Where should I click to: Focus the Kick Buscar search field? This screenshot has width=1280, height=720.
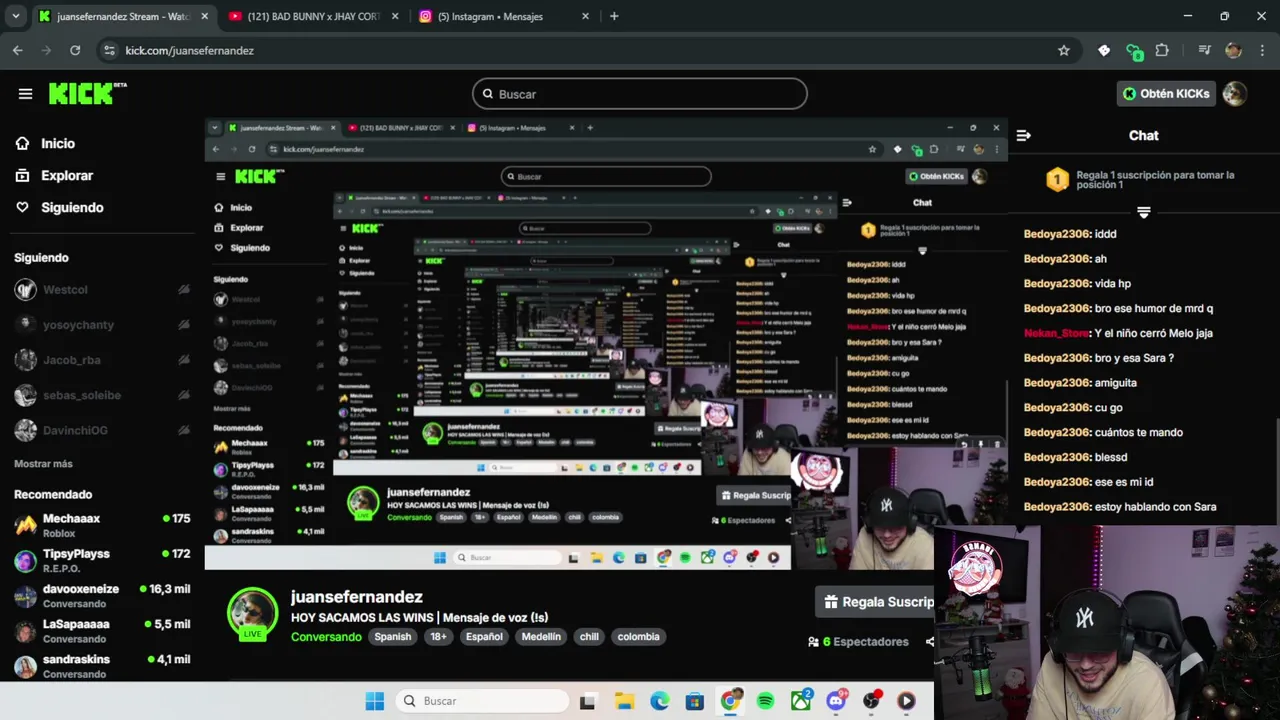640,94
